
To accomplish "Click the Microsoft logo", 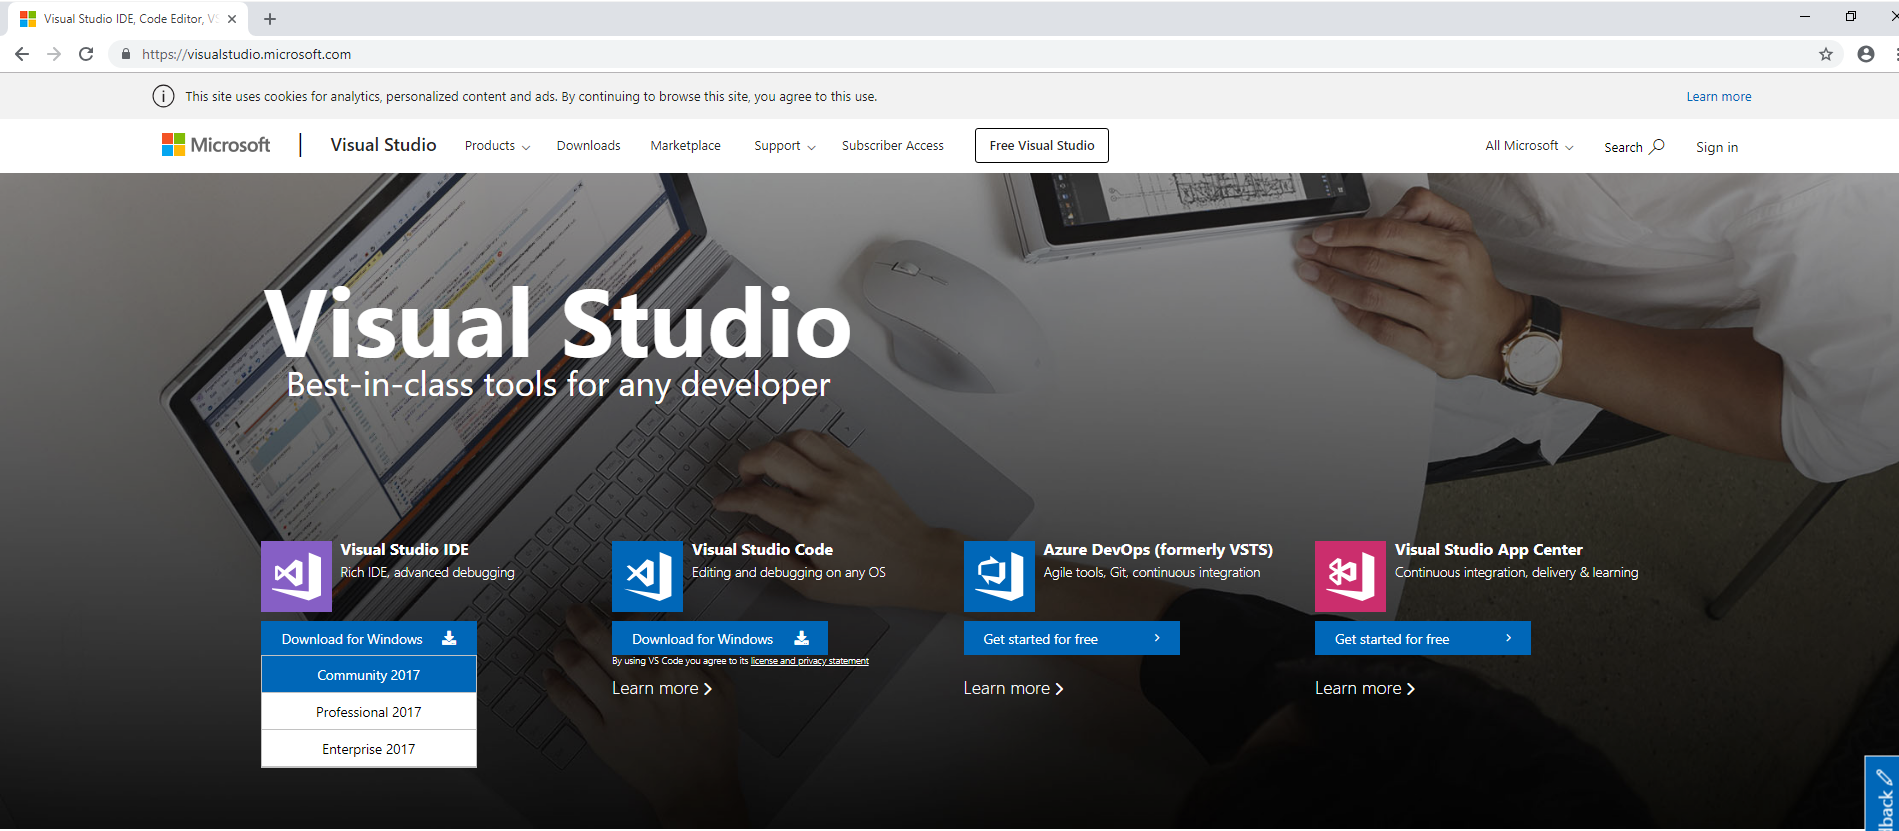I will click(x=216, y=145).
